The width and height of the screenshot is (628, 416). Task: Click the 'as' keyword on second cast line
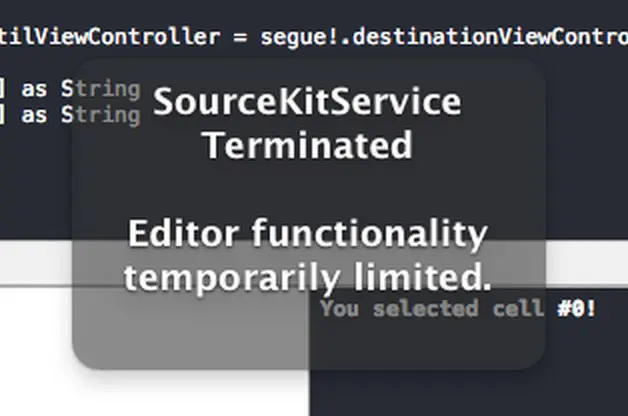point(34,117)
